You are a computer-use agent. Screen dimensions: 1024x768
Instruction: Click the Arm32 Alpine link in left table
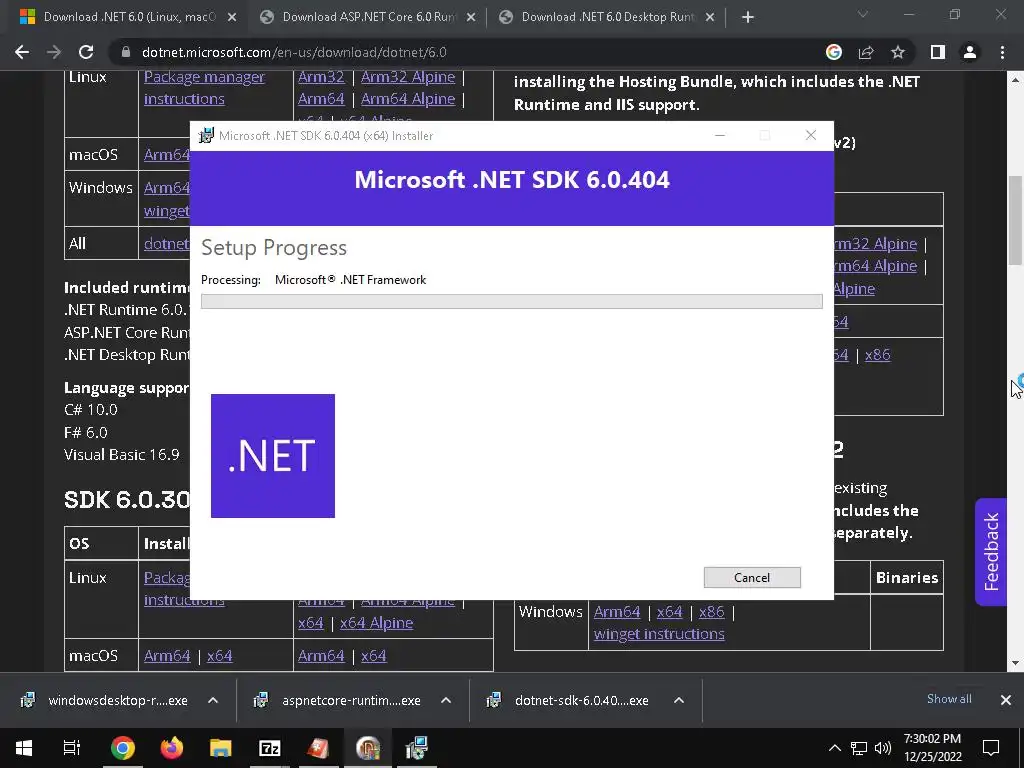coord(408,76)
